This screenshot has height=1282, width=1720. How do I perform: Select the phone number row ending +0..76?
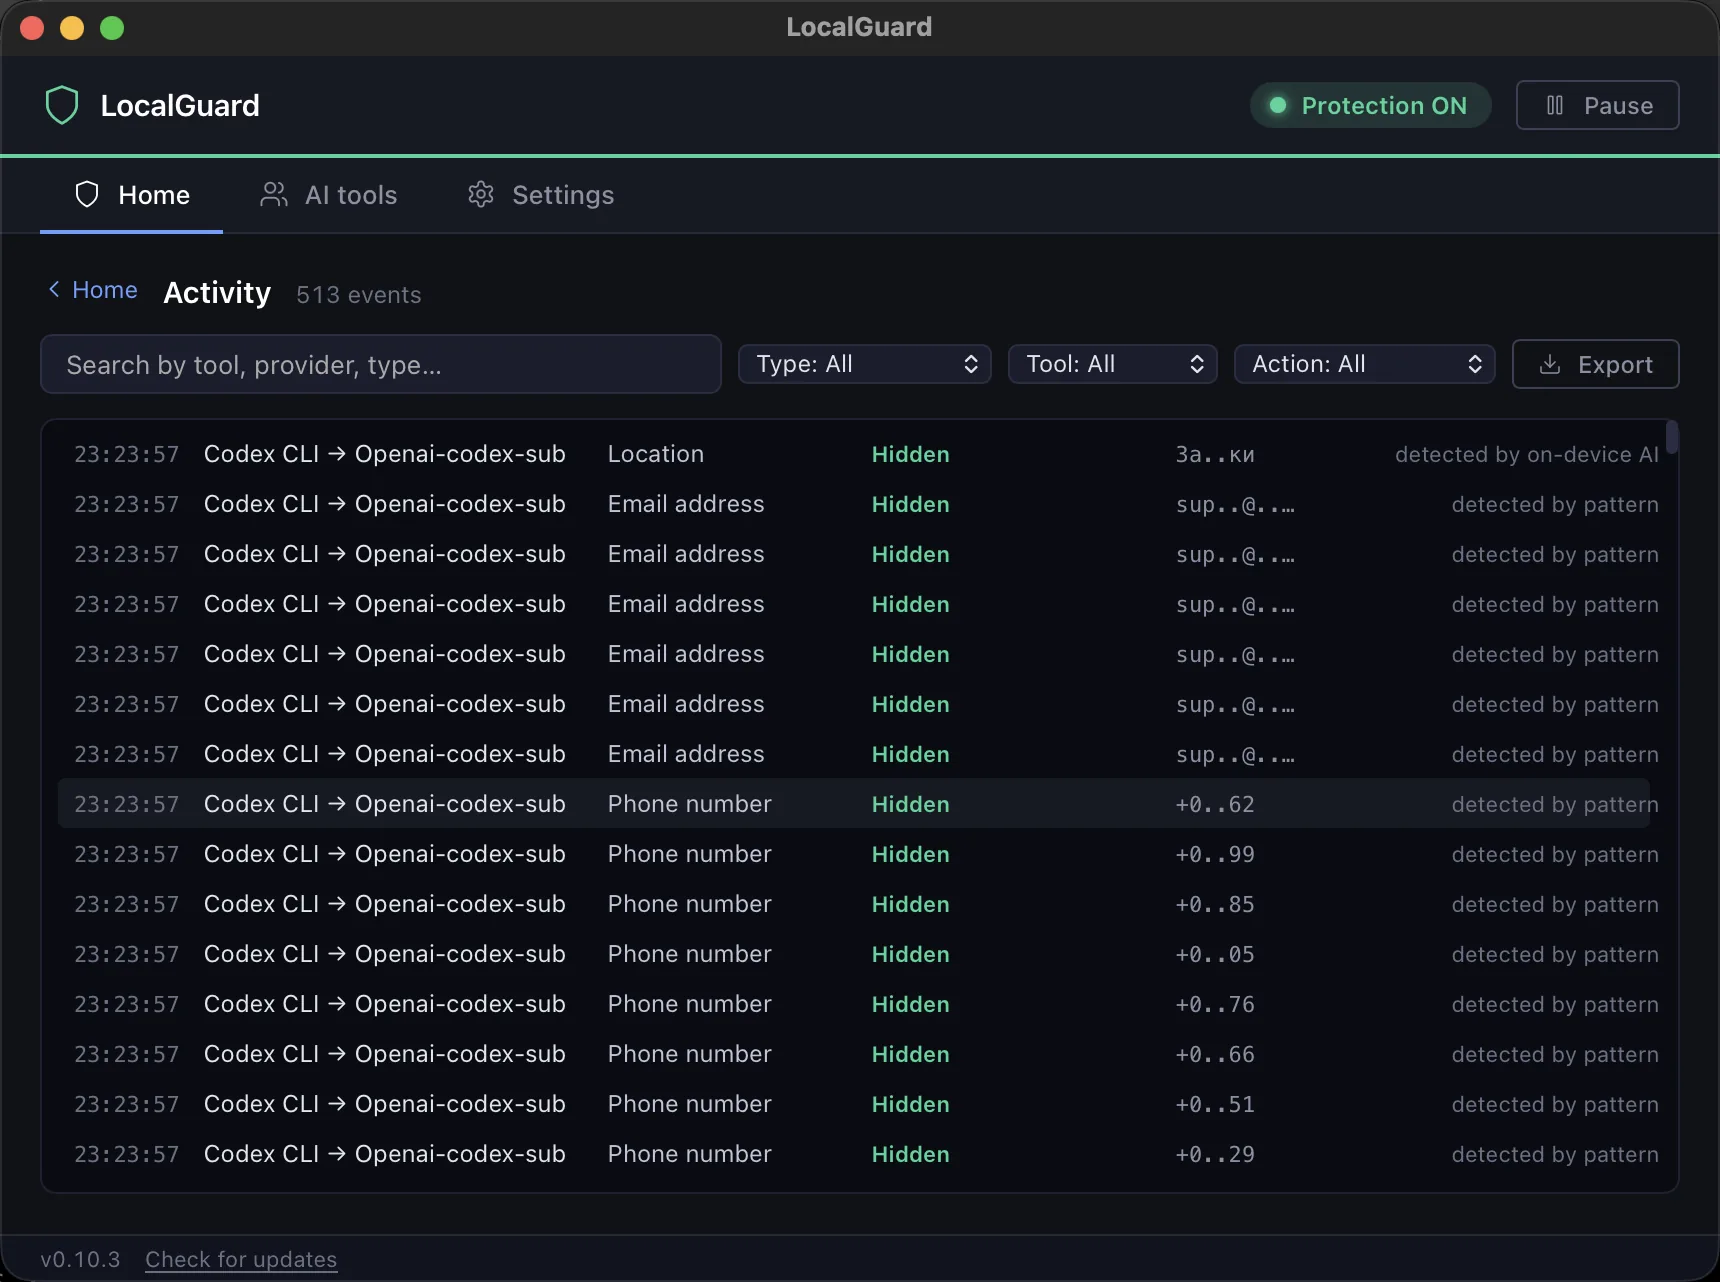854,1004
